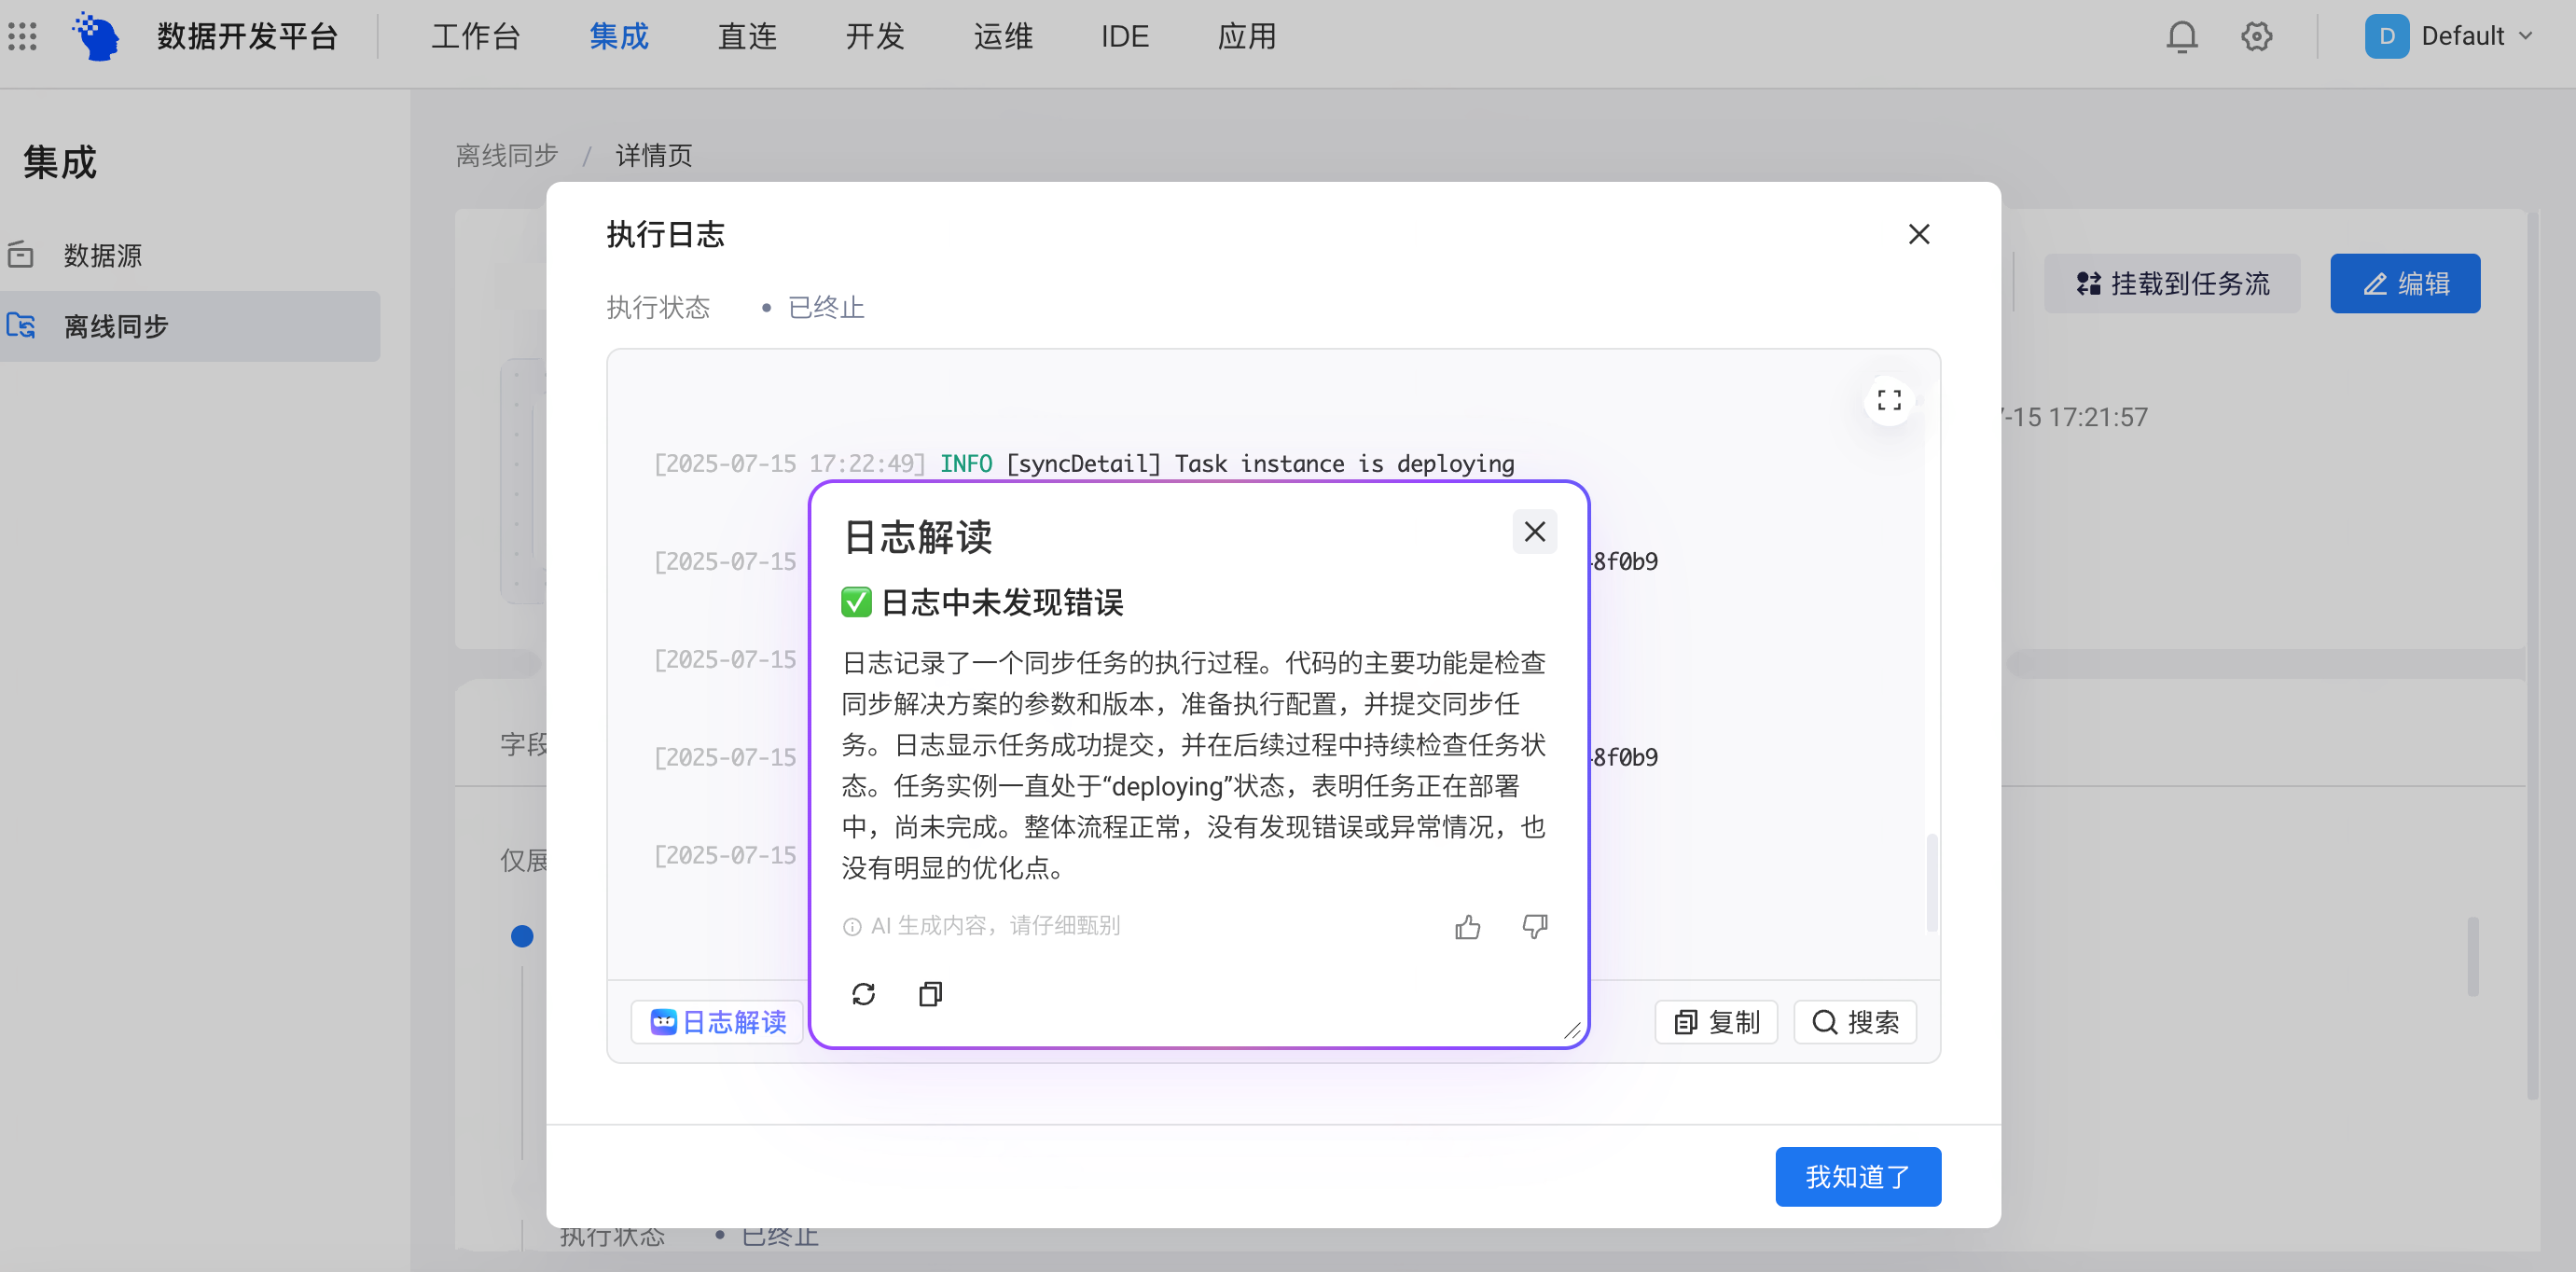Viewport: 2576px width, 1272px height.
Task: Select 离线同步 in the sidebar
Action: click(190, 326)
